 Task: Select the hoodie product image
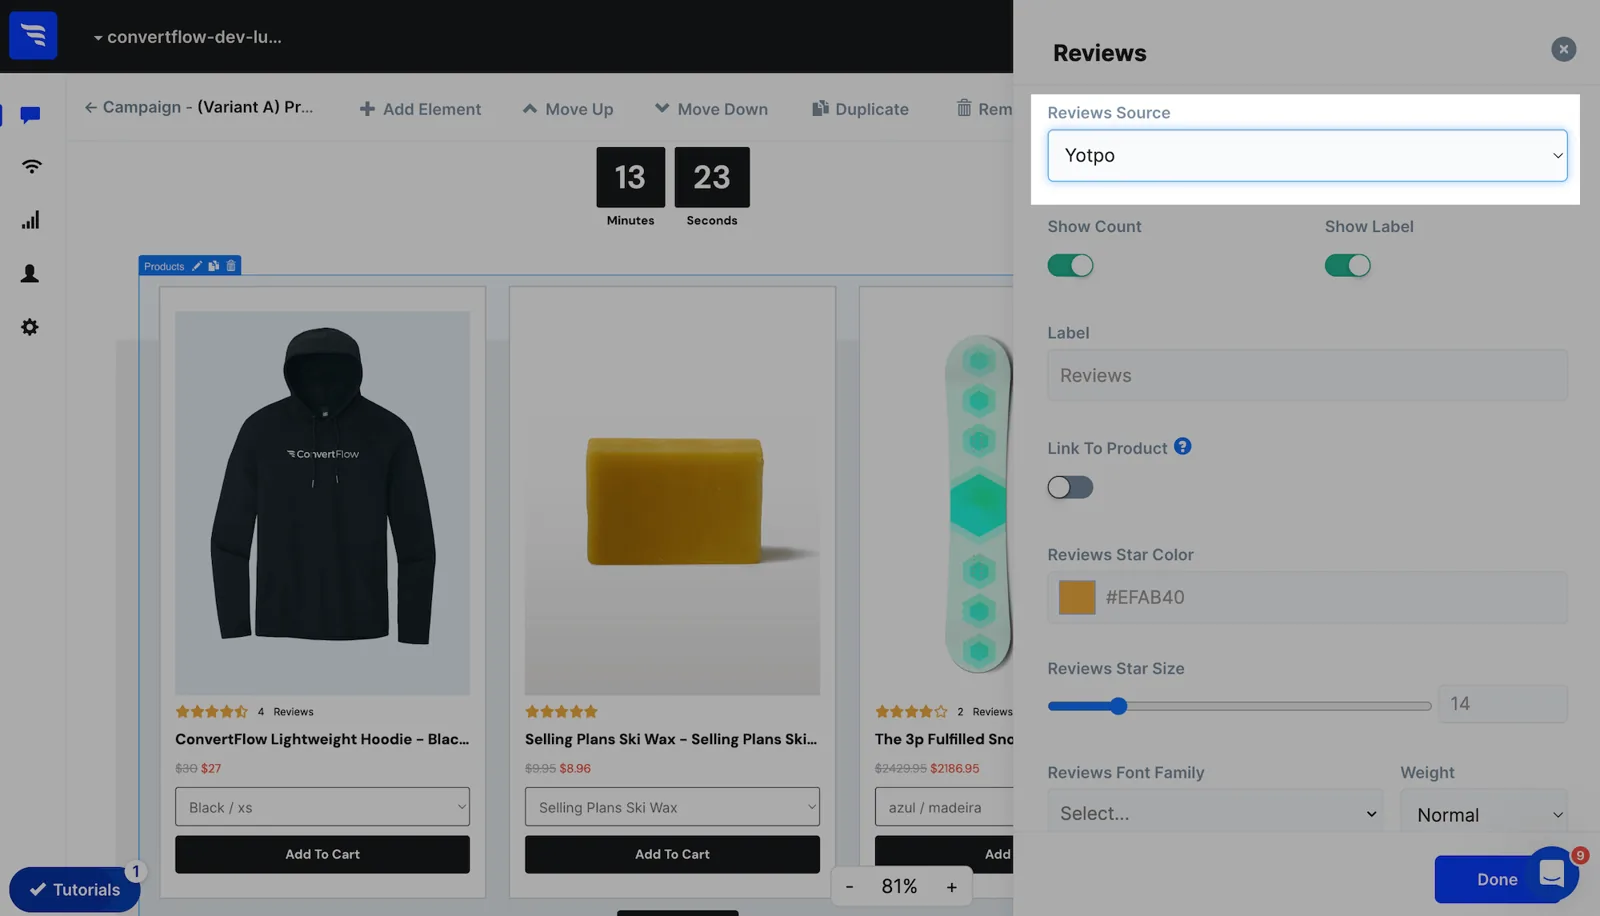322,503
